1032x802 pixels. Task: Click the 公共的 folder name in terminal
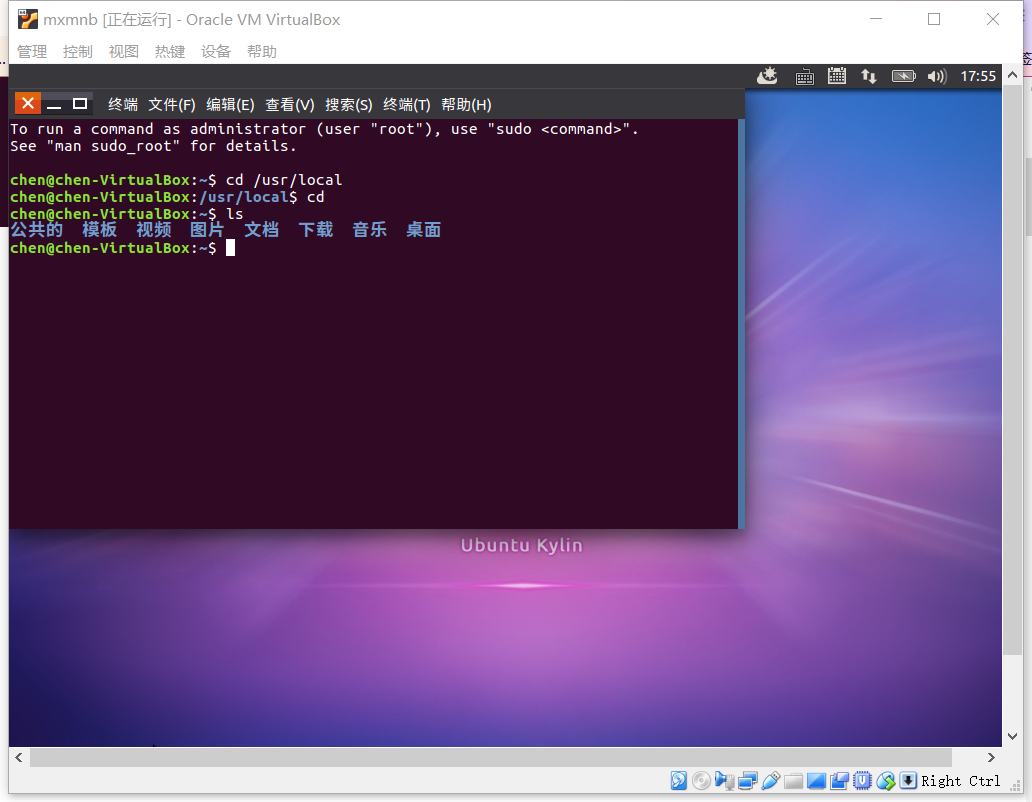36,230
